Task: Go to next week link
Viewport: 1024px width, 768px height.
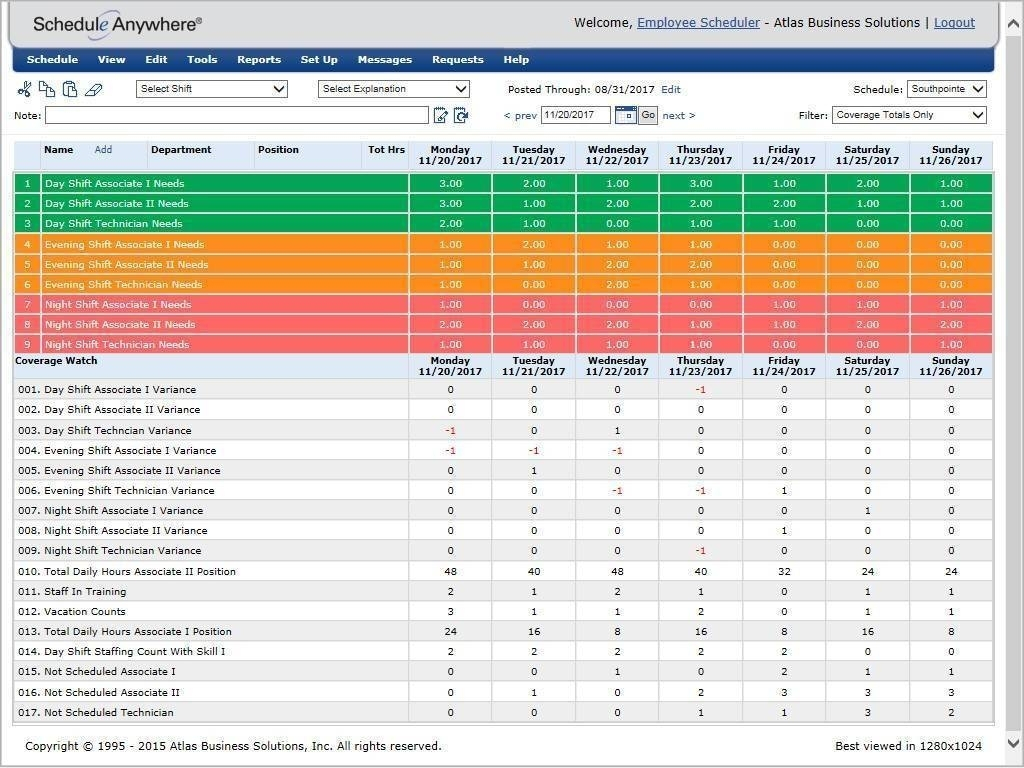Action: pyautogui.click(x=678, y=116)
